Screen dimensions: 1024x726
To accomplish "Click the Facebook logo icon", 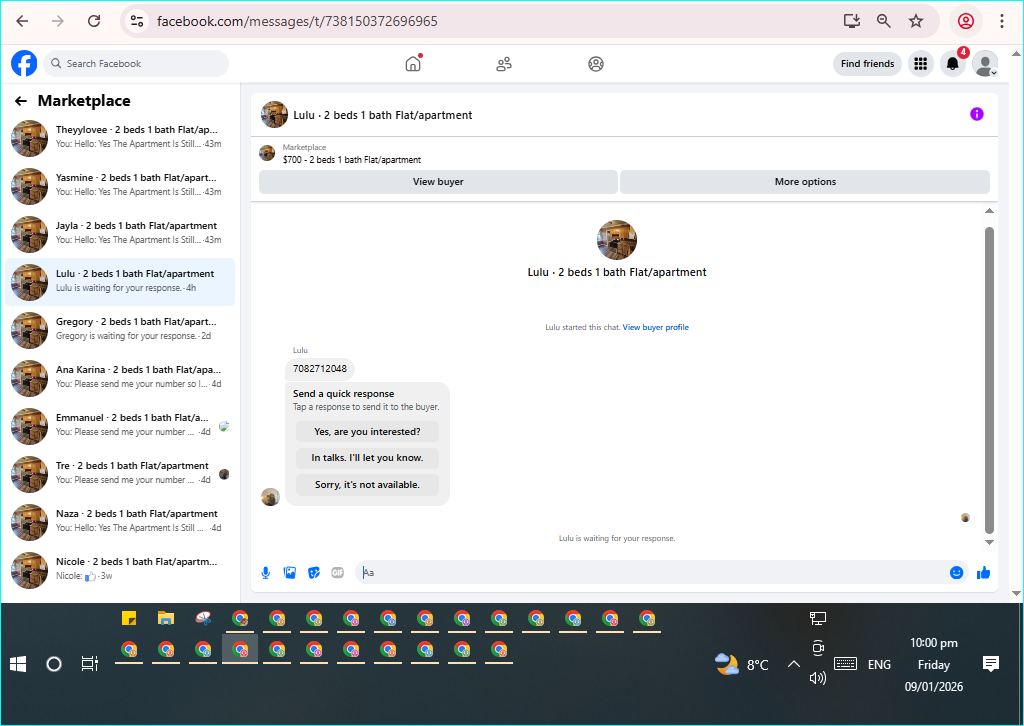I will [x=24, y=63].
